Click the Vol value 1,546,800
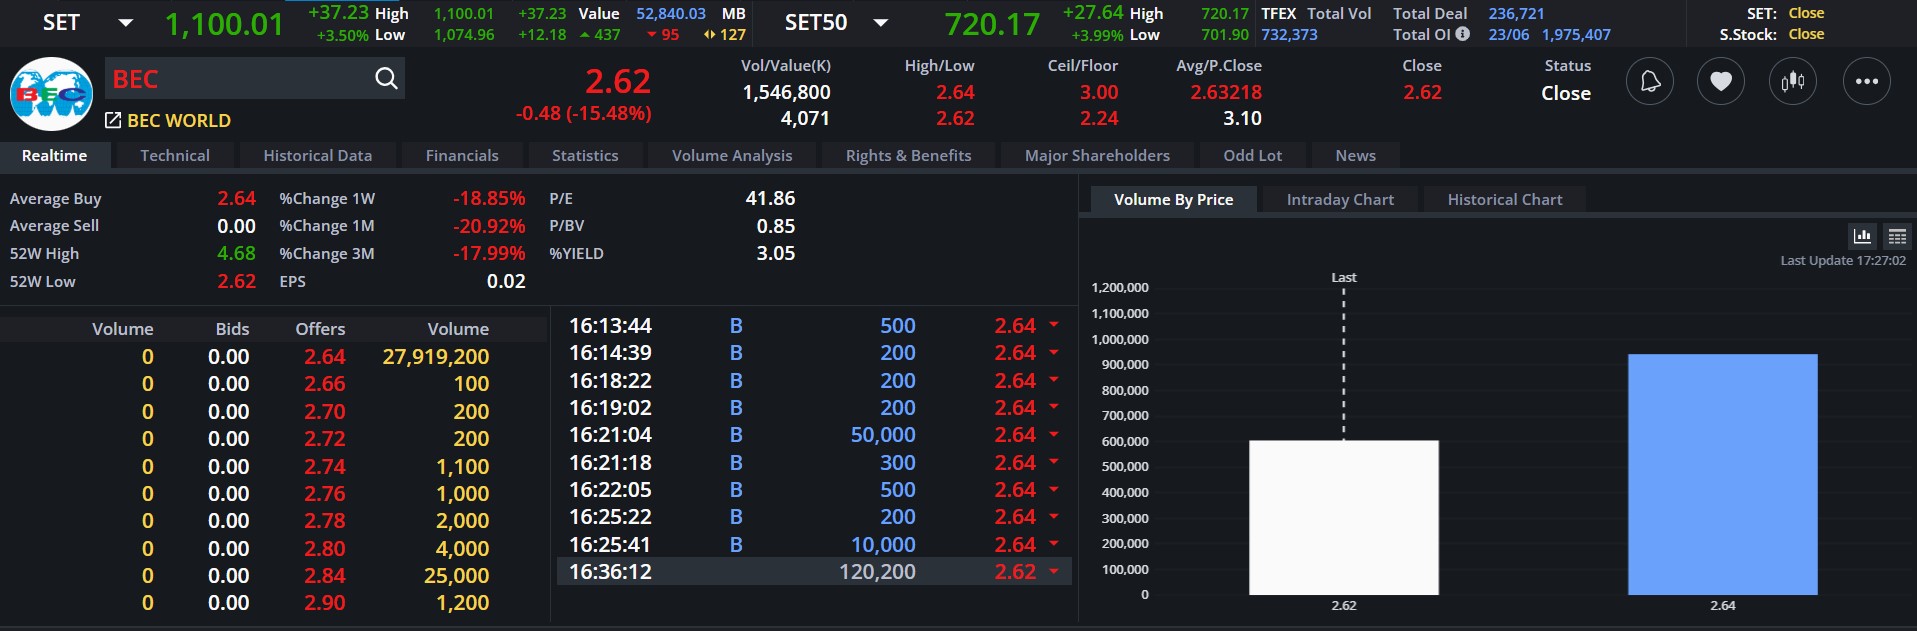The height and width of the screenshot is (631, 1917). (x=786, y=92)
